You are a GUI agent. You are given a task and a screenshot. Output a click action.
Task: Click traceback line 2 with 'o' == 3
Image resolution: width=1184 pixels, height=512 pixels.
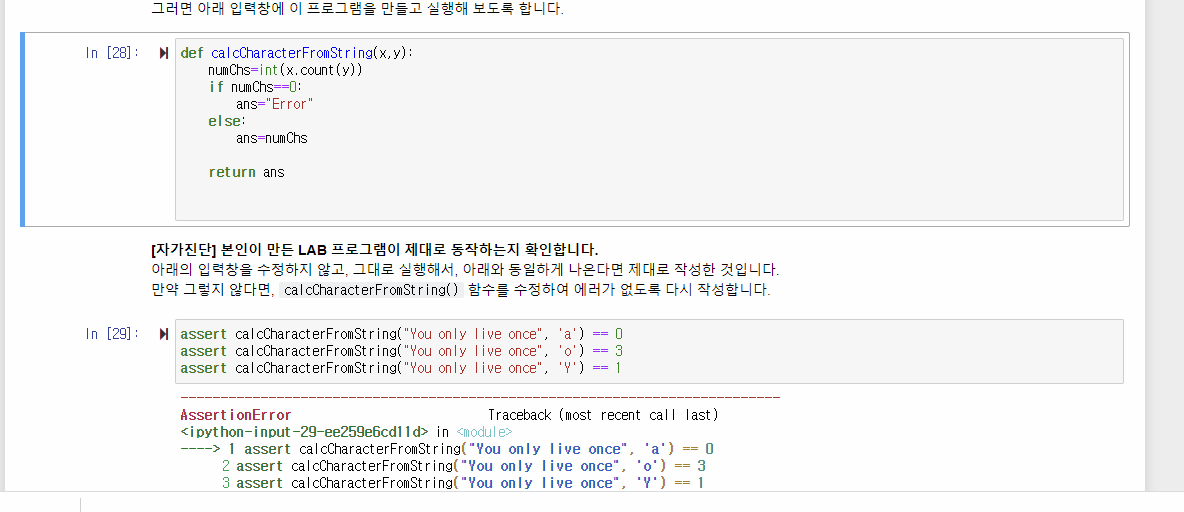(x=464, y=466)
